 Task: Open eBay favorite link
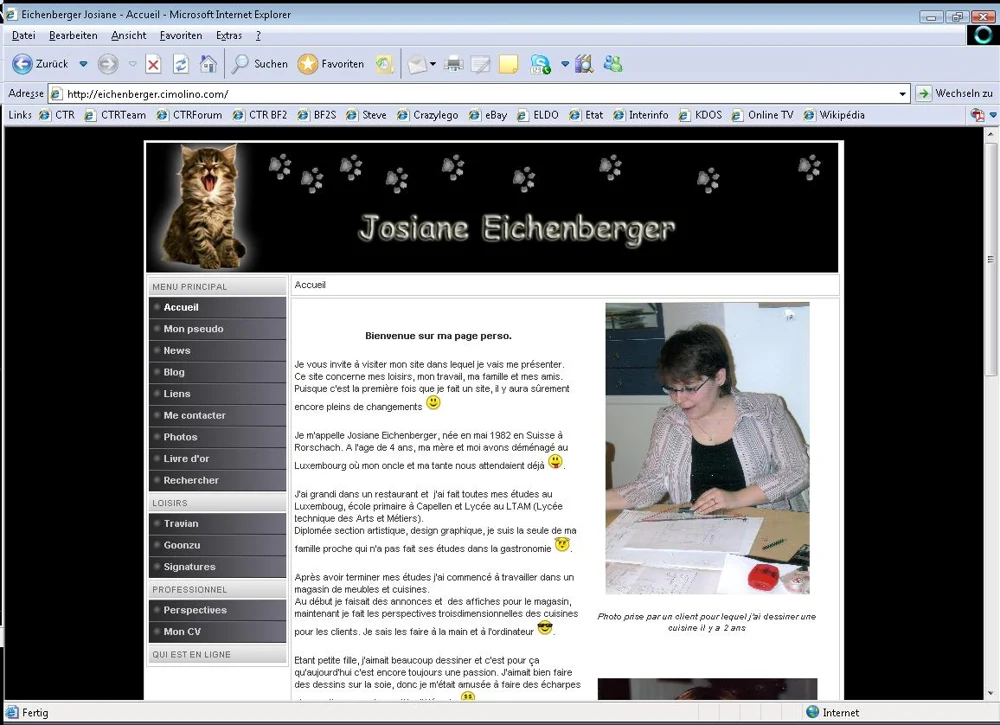(x=488, y=115)
